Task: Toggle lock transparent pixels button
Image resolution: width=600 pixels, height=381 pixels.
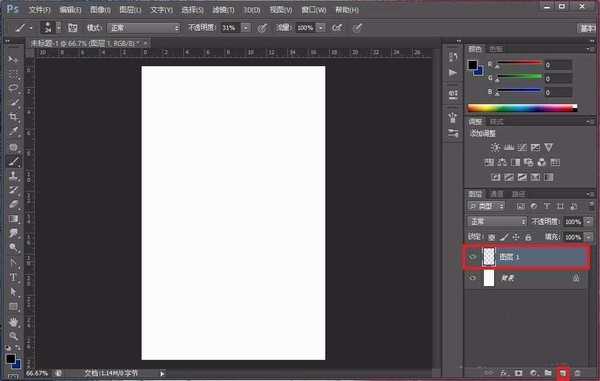Action: 492,237
